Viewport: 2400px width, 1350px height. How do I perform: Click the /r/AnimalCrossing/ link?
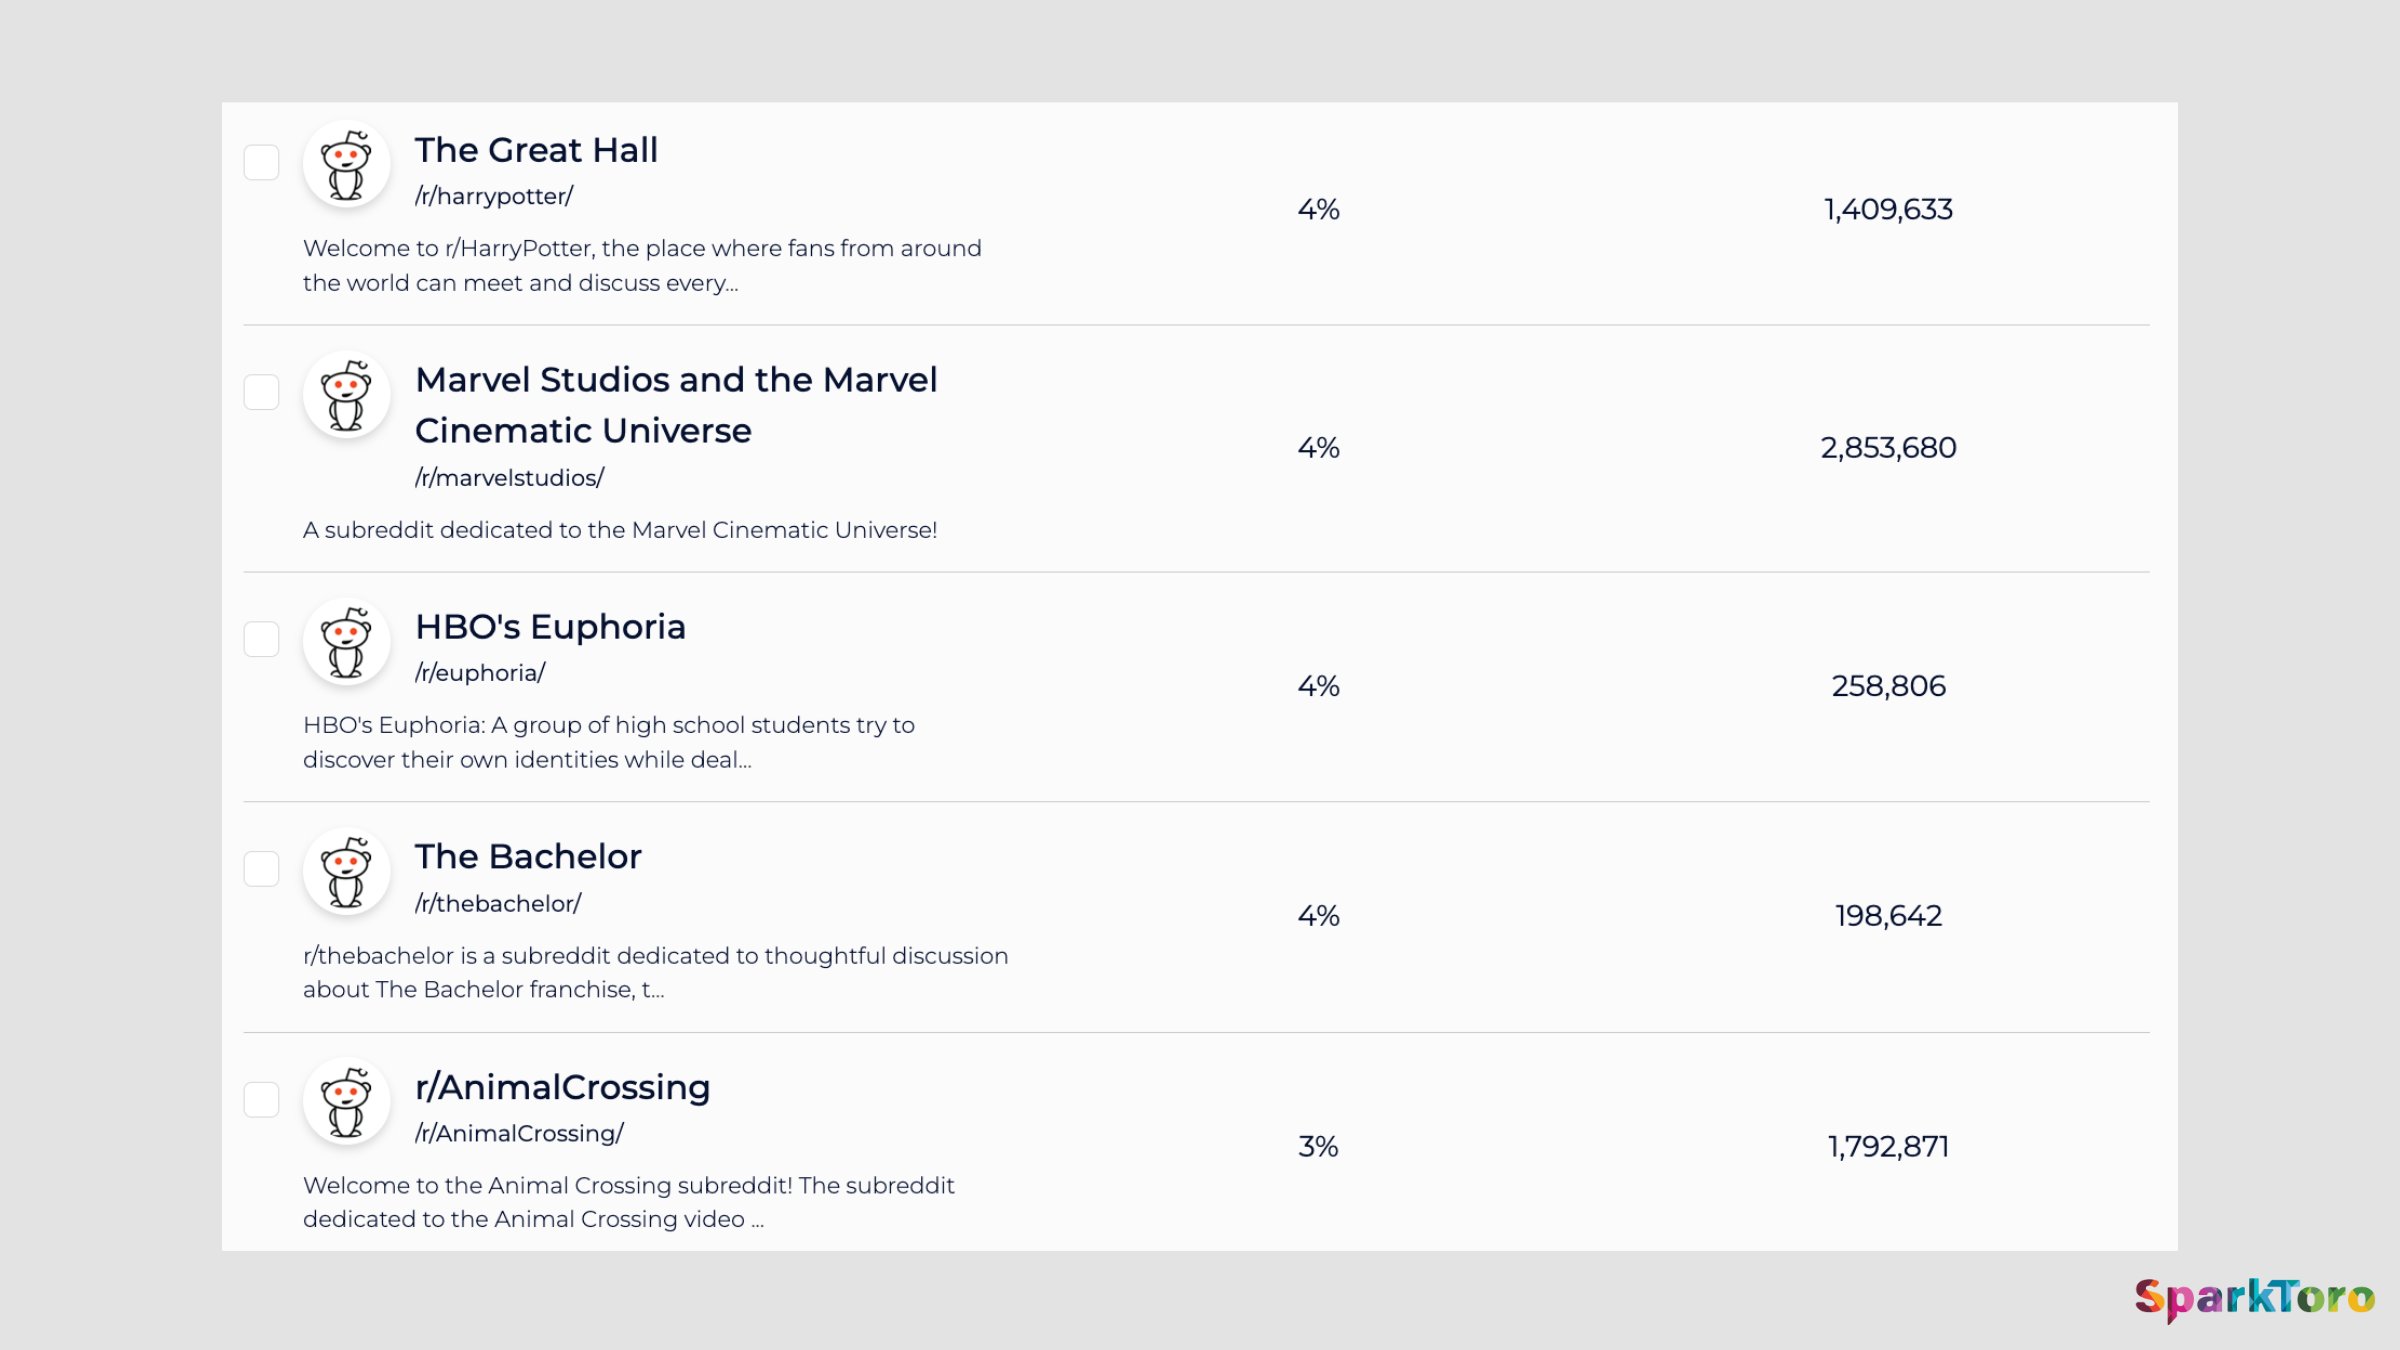(519, 1134)
